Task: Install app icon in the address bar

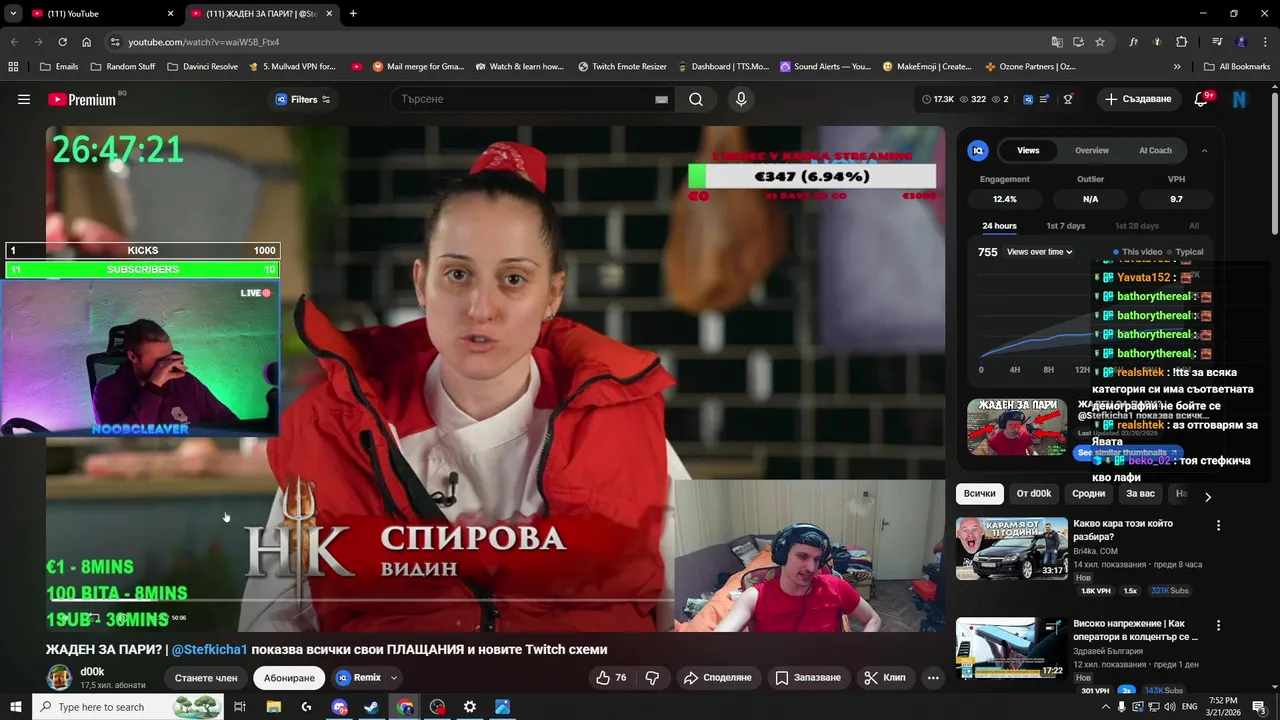Action: click(1078, 42)
